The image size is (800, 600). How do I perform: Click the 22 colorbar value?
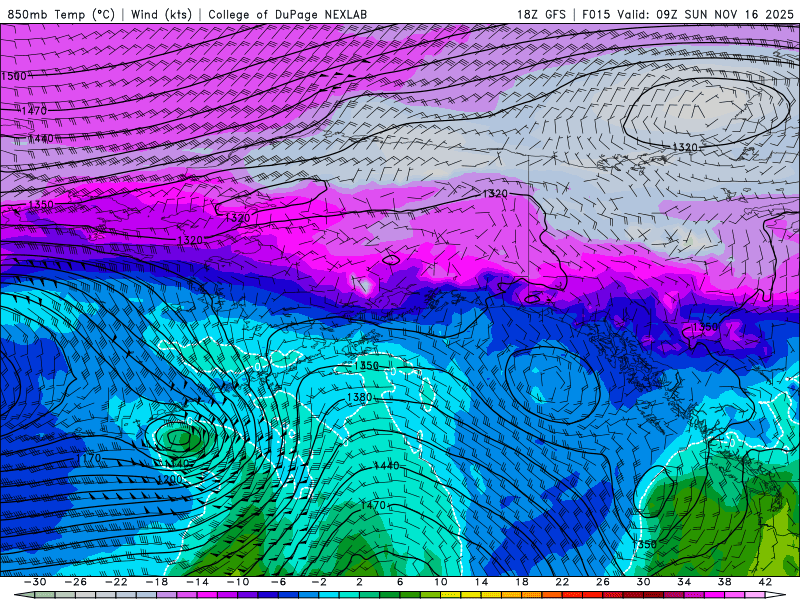[562, 582]
